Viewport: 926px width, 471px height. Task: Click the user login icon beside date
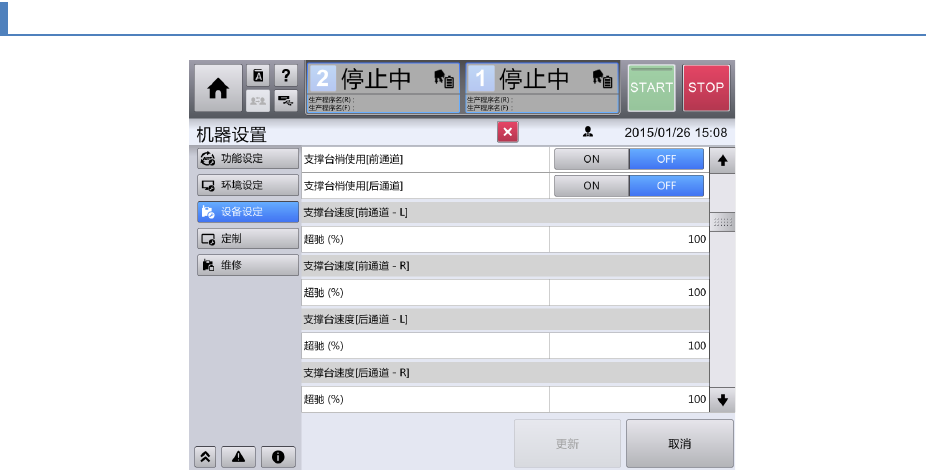point(588,132)
